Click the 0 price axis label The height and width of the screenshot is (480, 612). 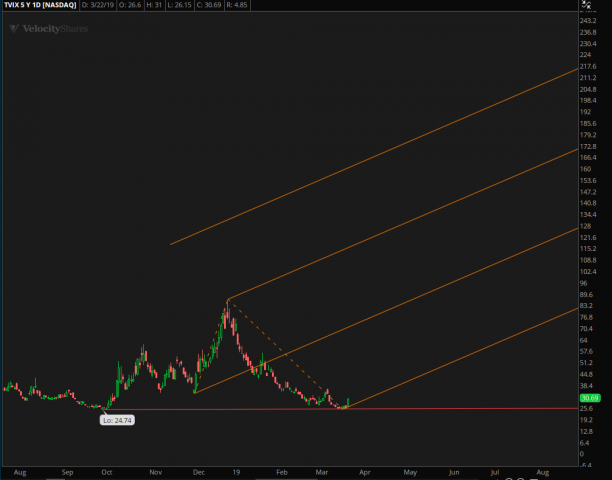[x=582, y=454]
